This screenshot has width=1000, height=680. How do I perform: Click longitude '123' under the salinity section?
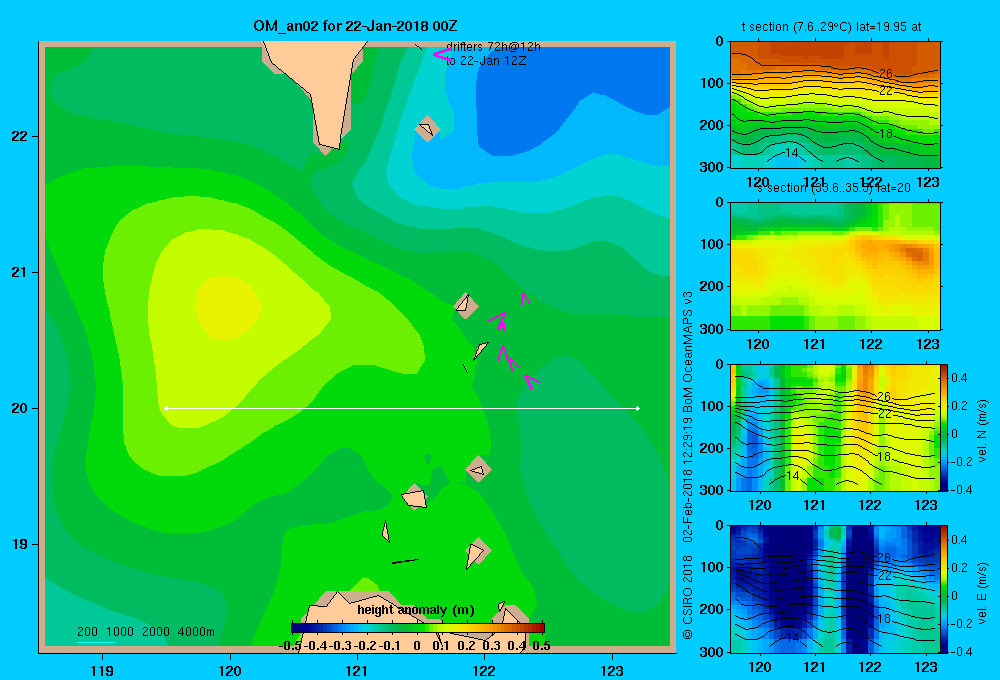coord(928,344)
